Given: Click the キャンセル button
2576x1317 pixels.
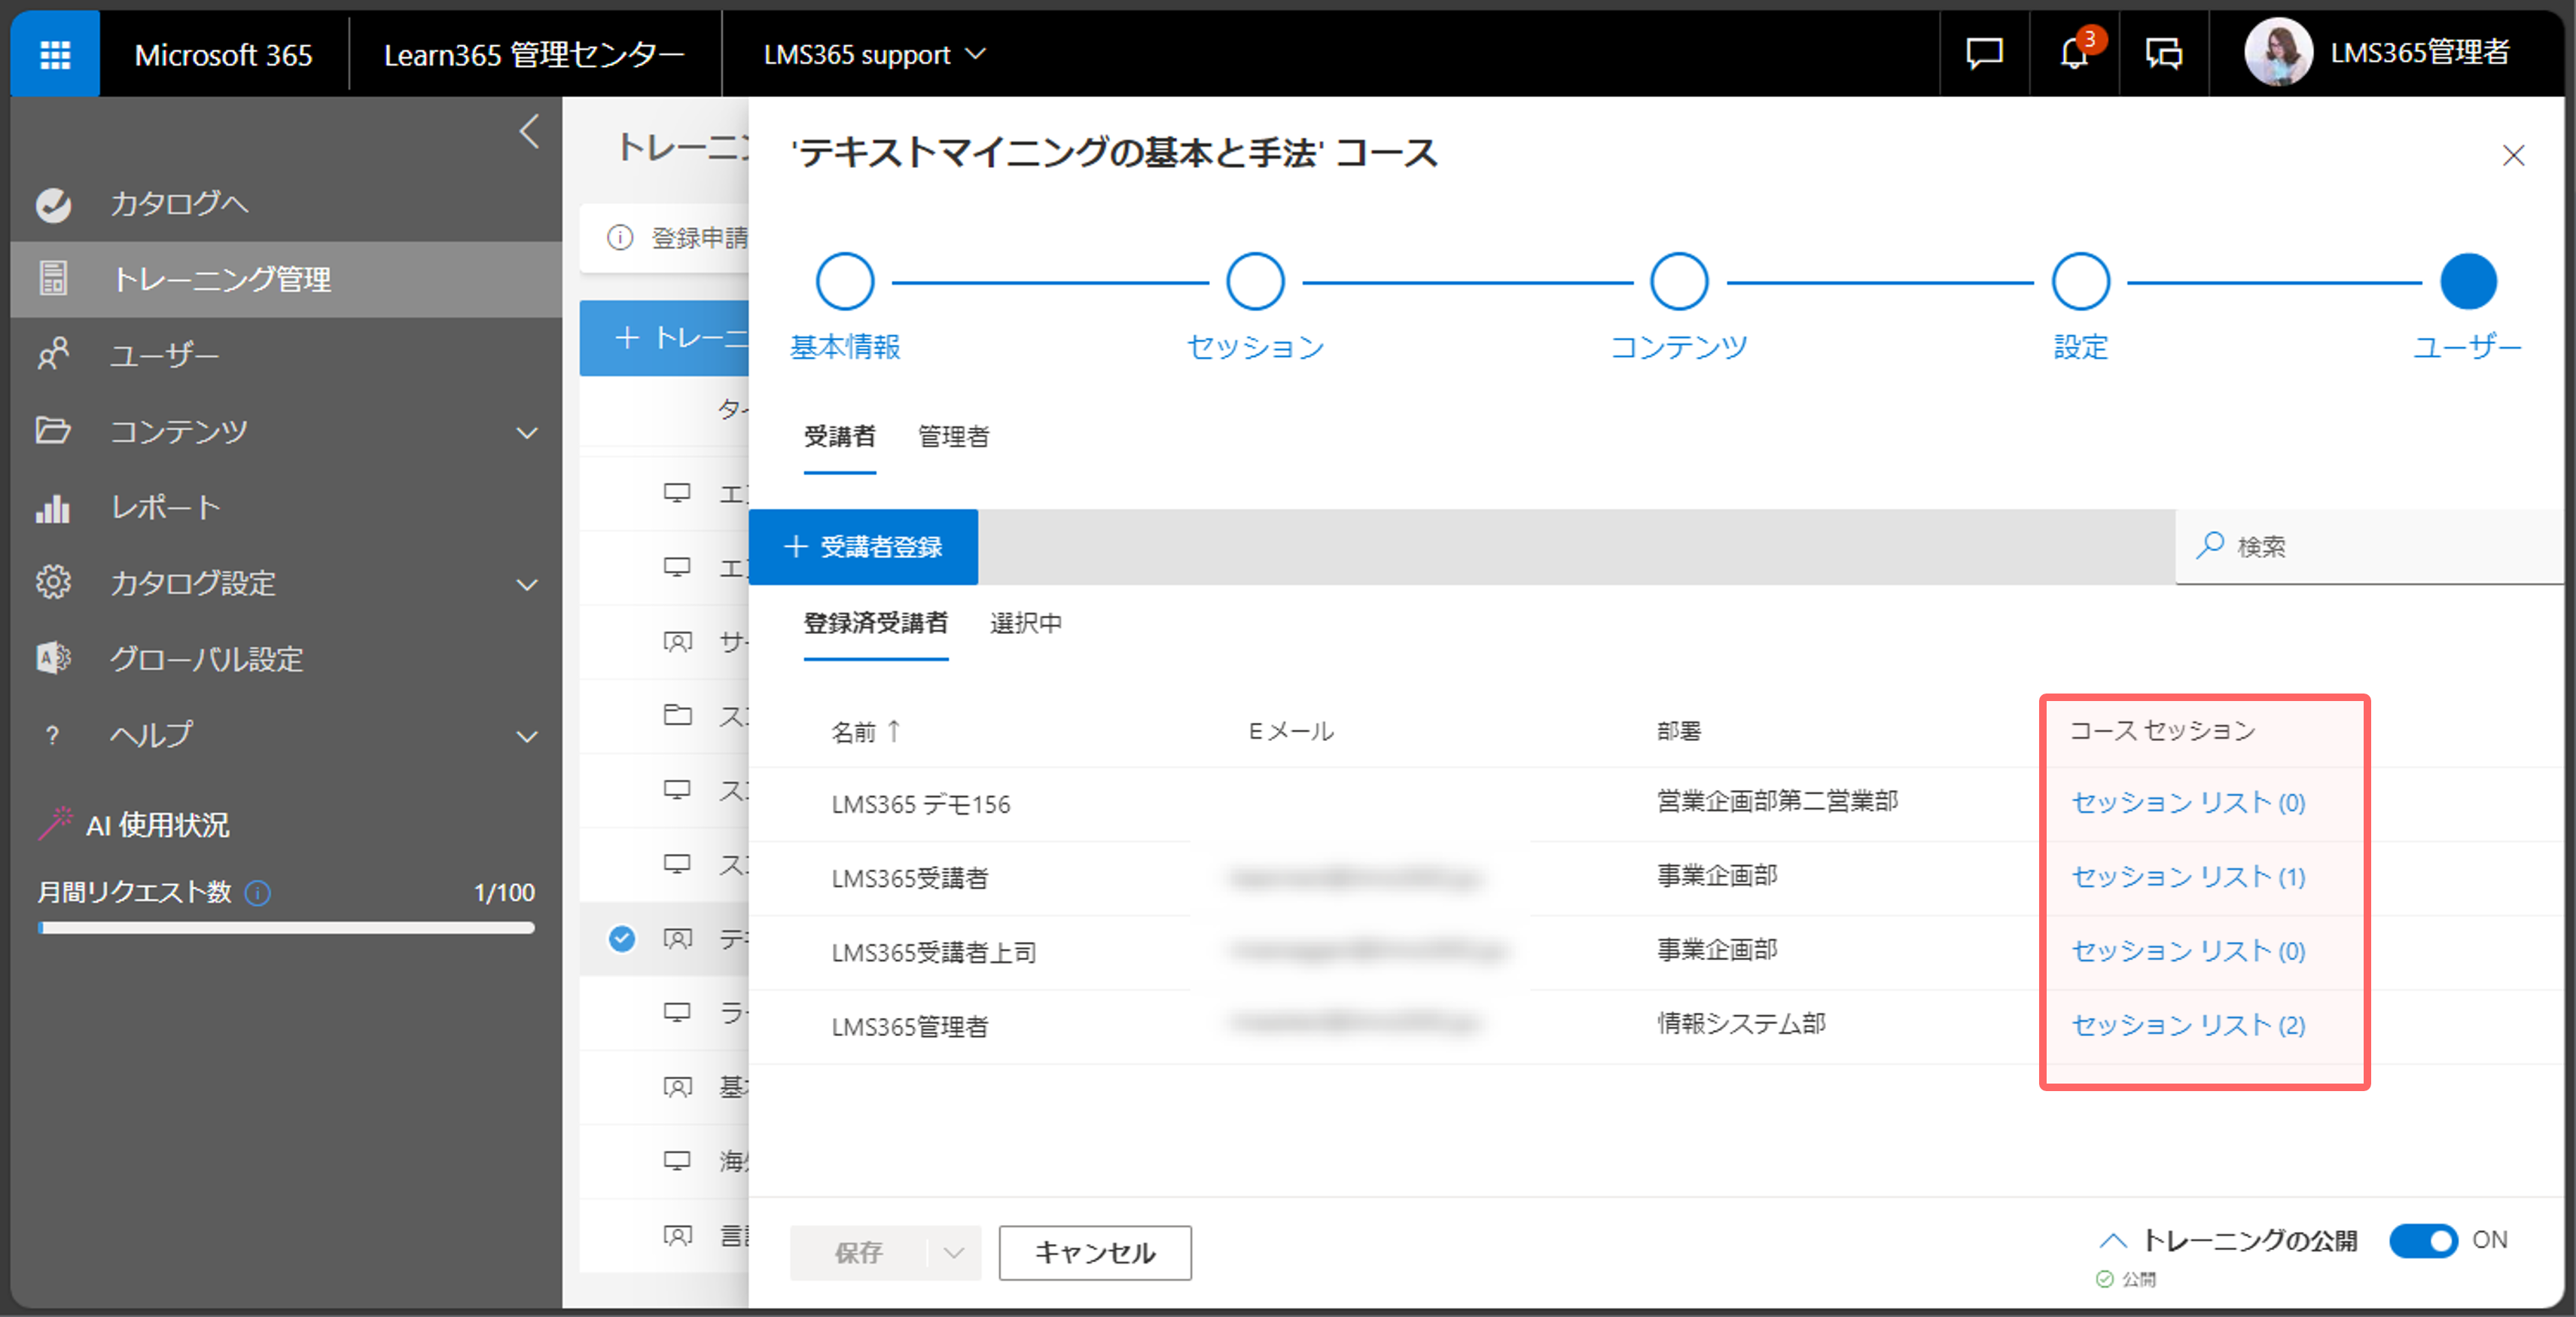Looking at the screenshot, I should click(1095, 1252).
